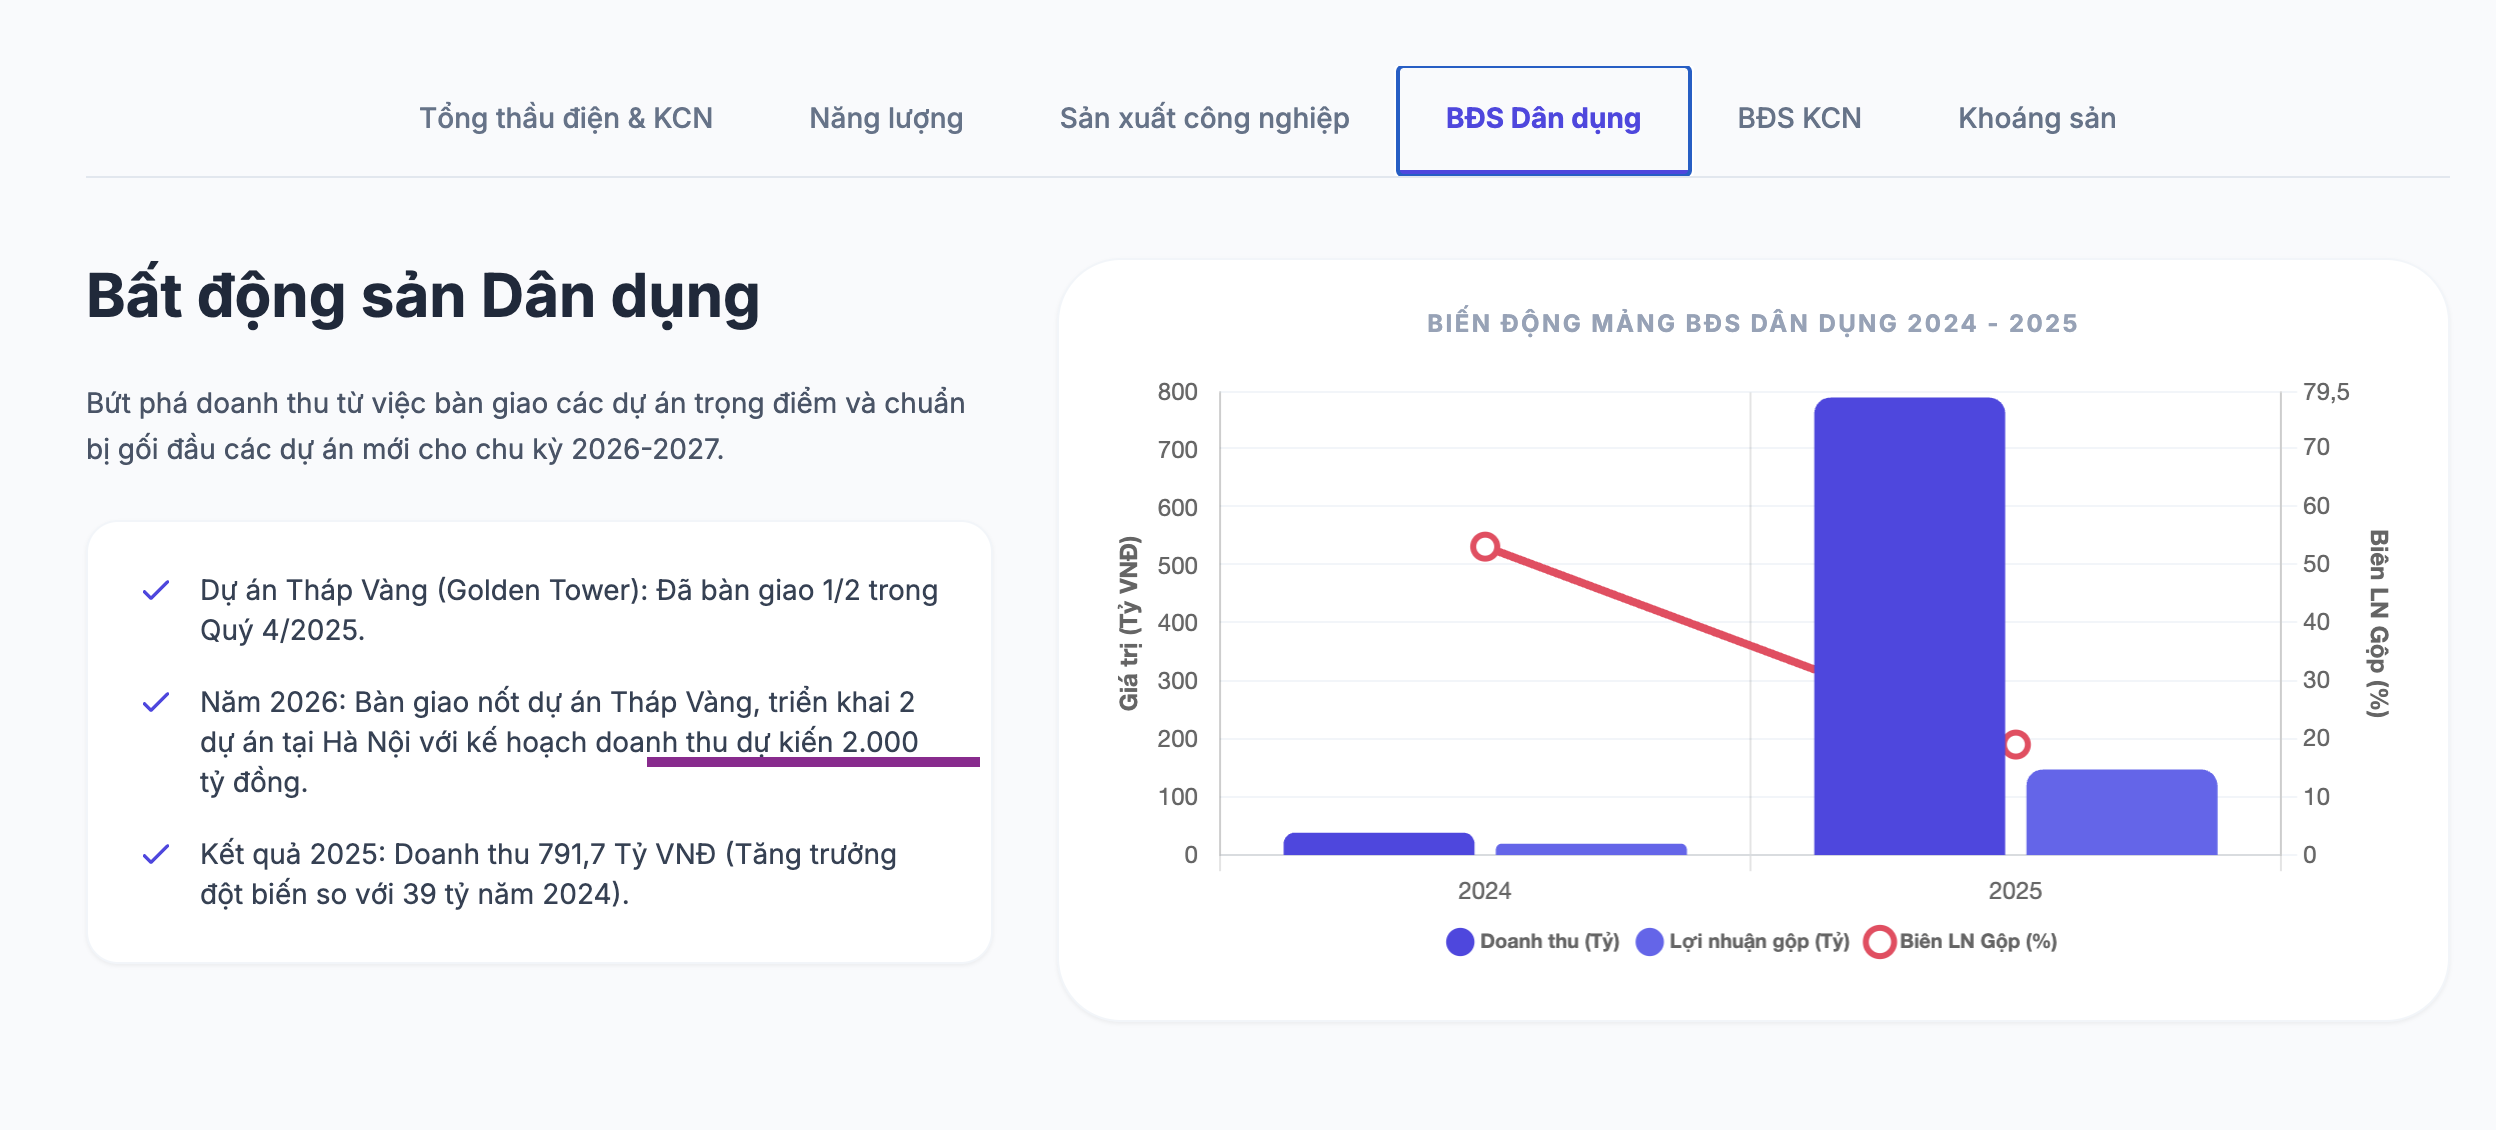
Task: Select the Sản xuất công nghiệp tab
Action: click(x=1204, y=119)
